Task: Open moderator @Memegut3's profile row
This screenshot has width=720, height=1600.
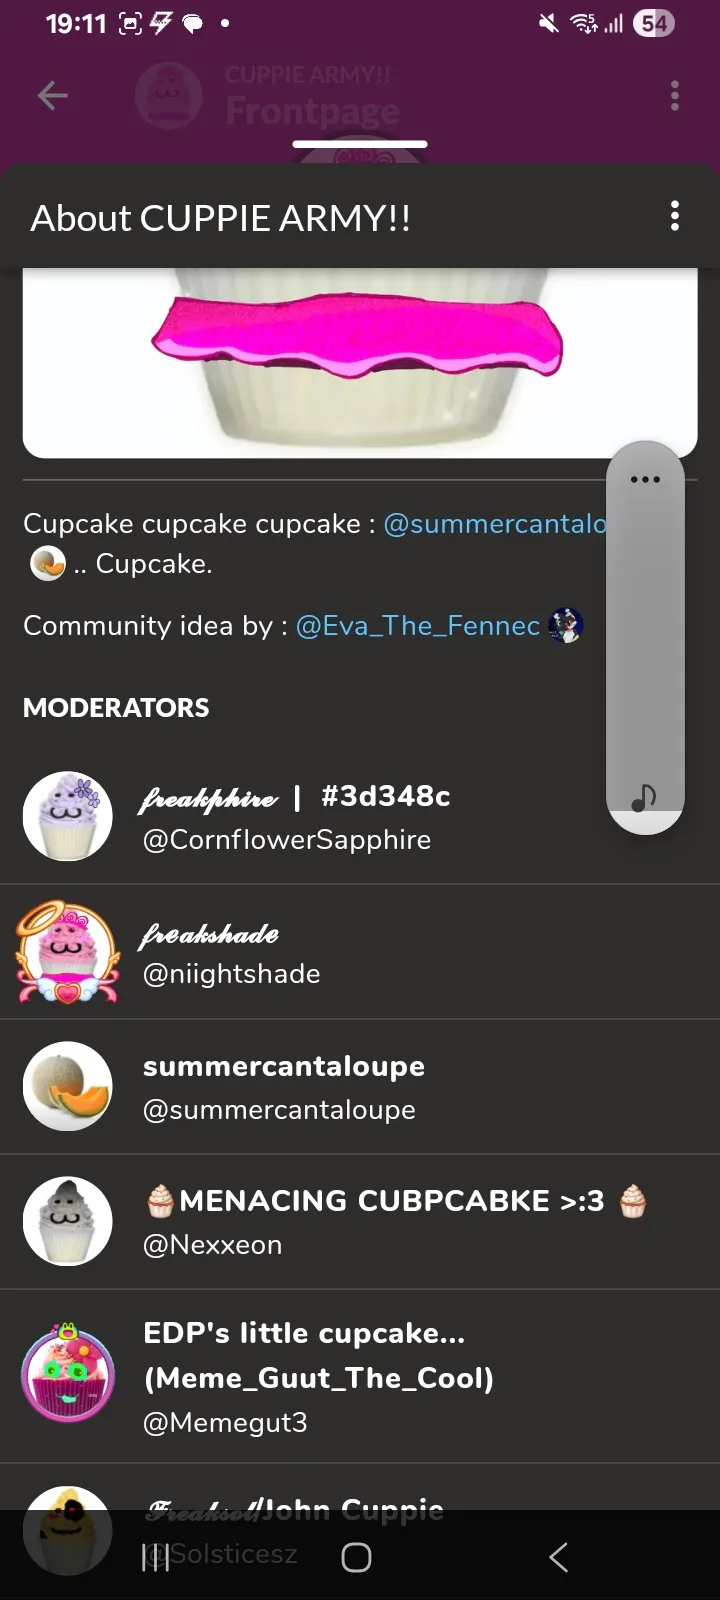Action: (400, 1377)
